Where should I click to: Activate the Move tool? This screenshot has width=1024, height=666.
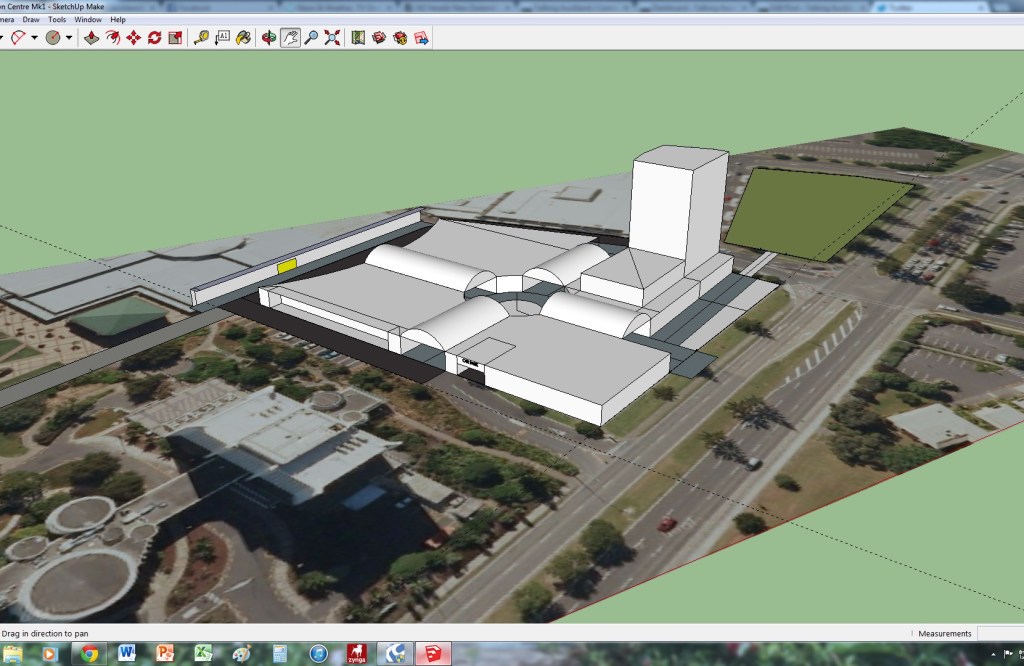click(133, 38)
